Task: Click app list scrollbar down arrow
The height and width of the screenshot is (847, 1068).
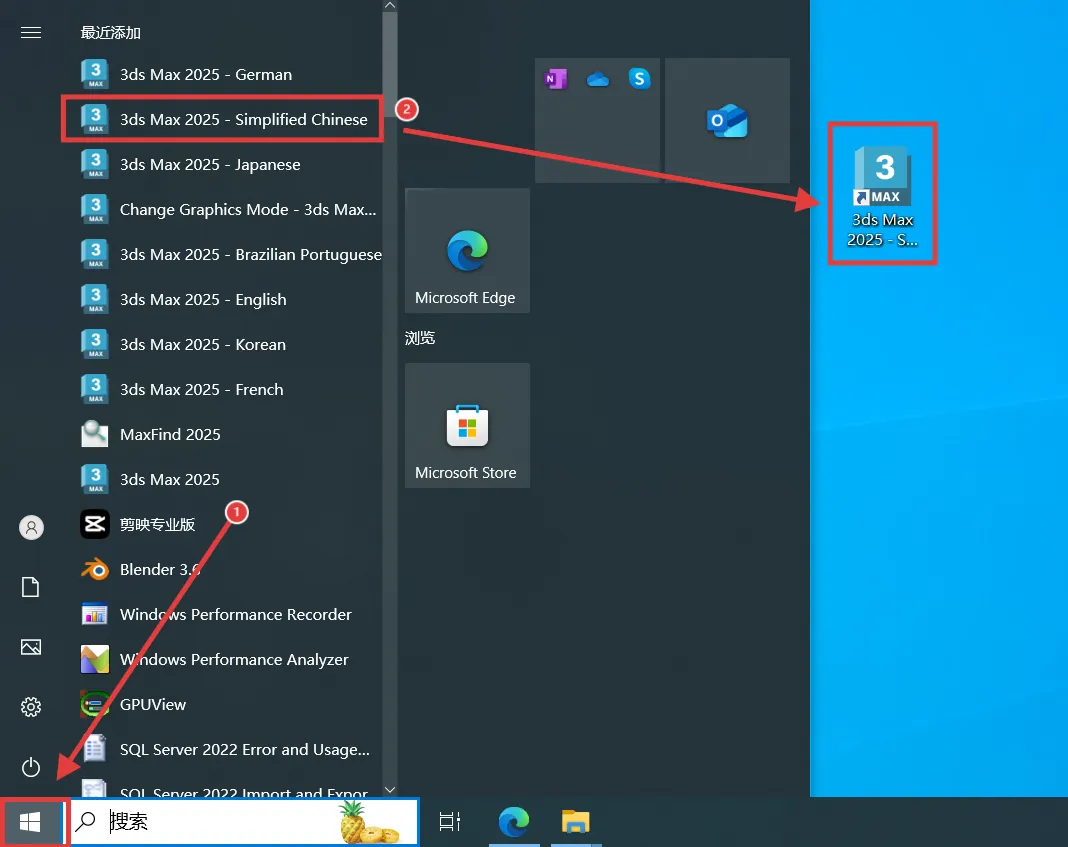Action: pyautogui.click(x=390, y=790)
